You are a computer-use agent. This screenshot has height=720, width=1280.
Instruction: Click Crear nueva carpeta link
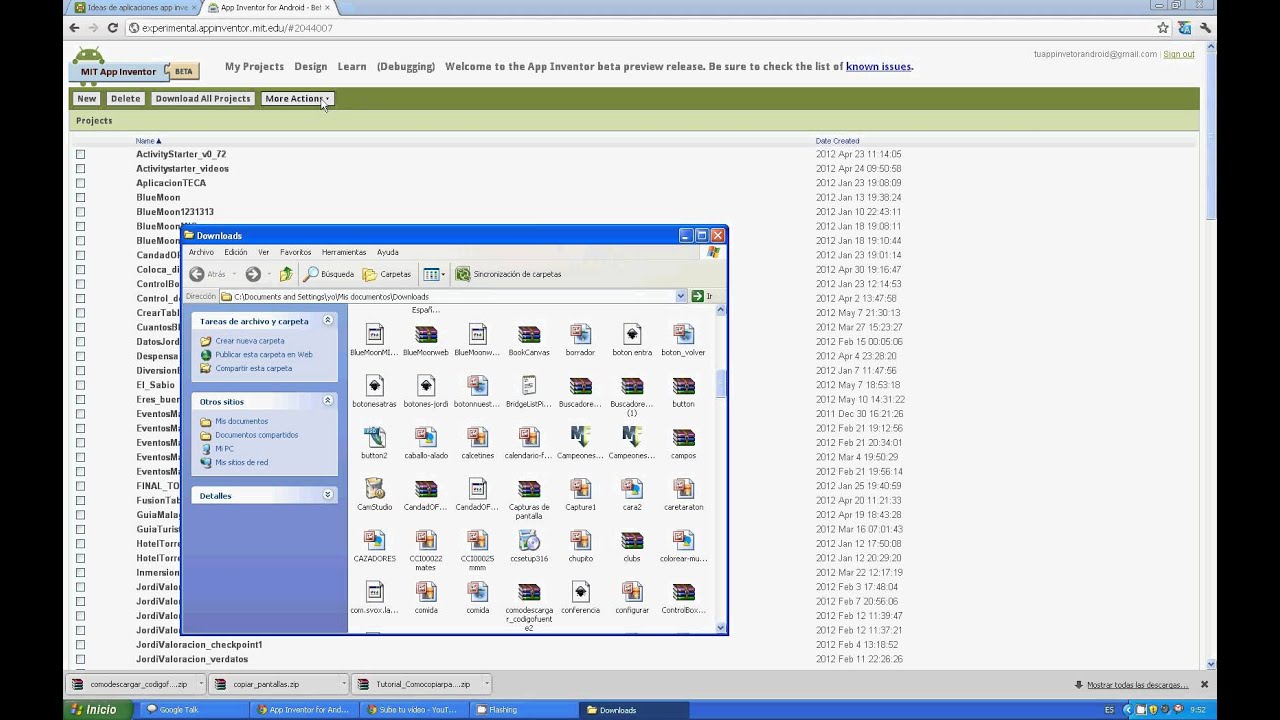point(249,341)
